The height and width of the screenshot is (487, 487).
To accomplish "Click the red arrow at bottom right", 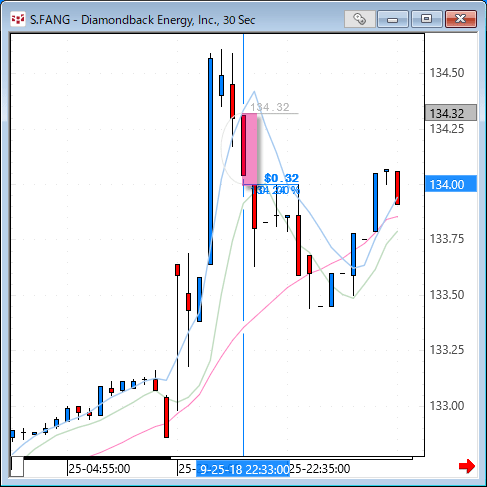I will [x=467, y=466].
